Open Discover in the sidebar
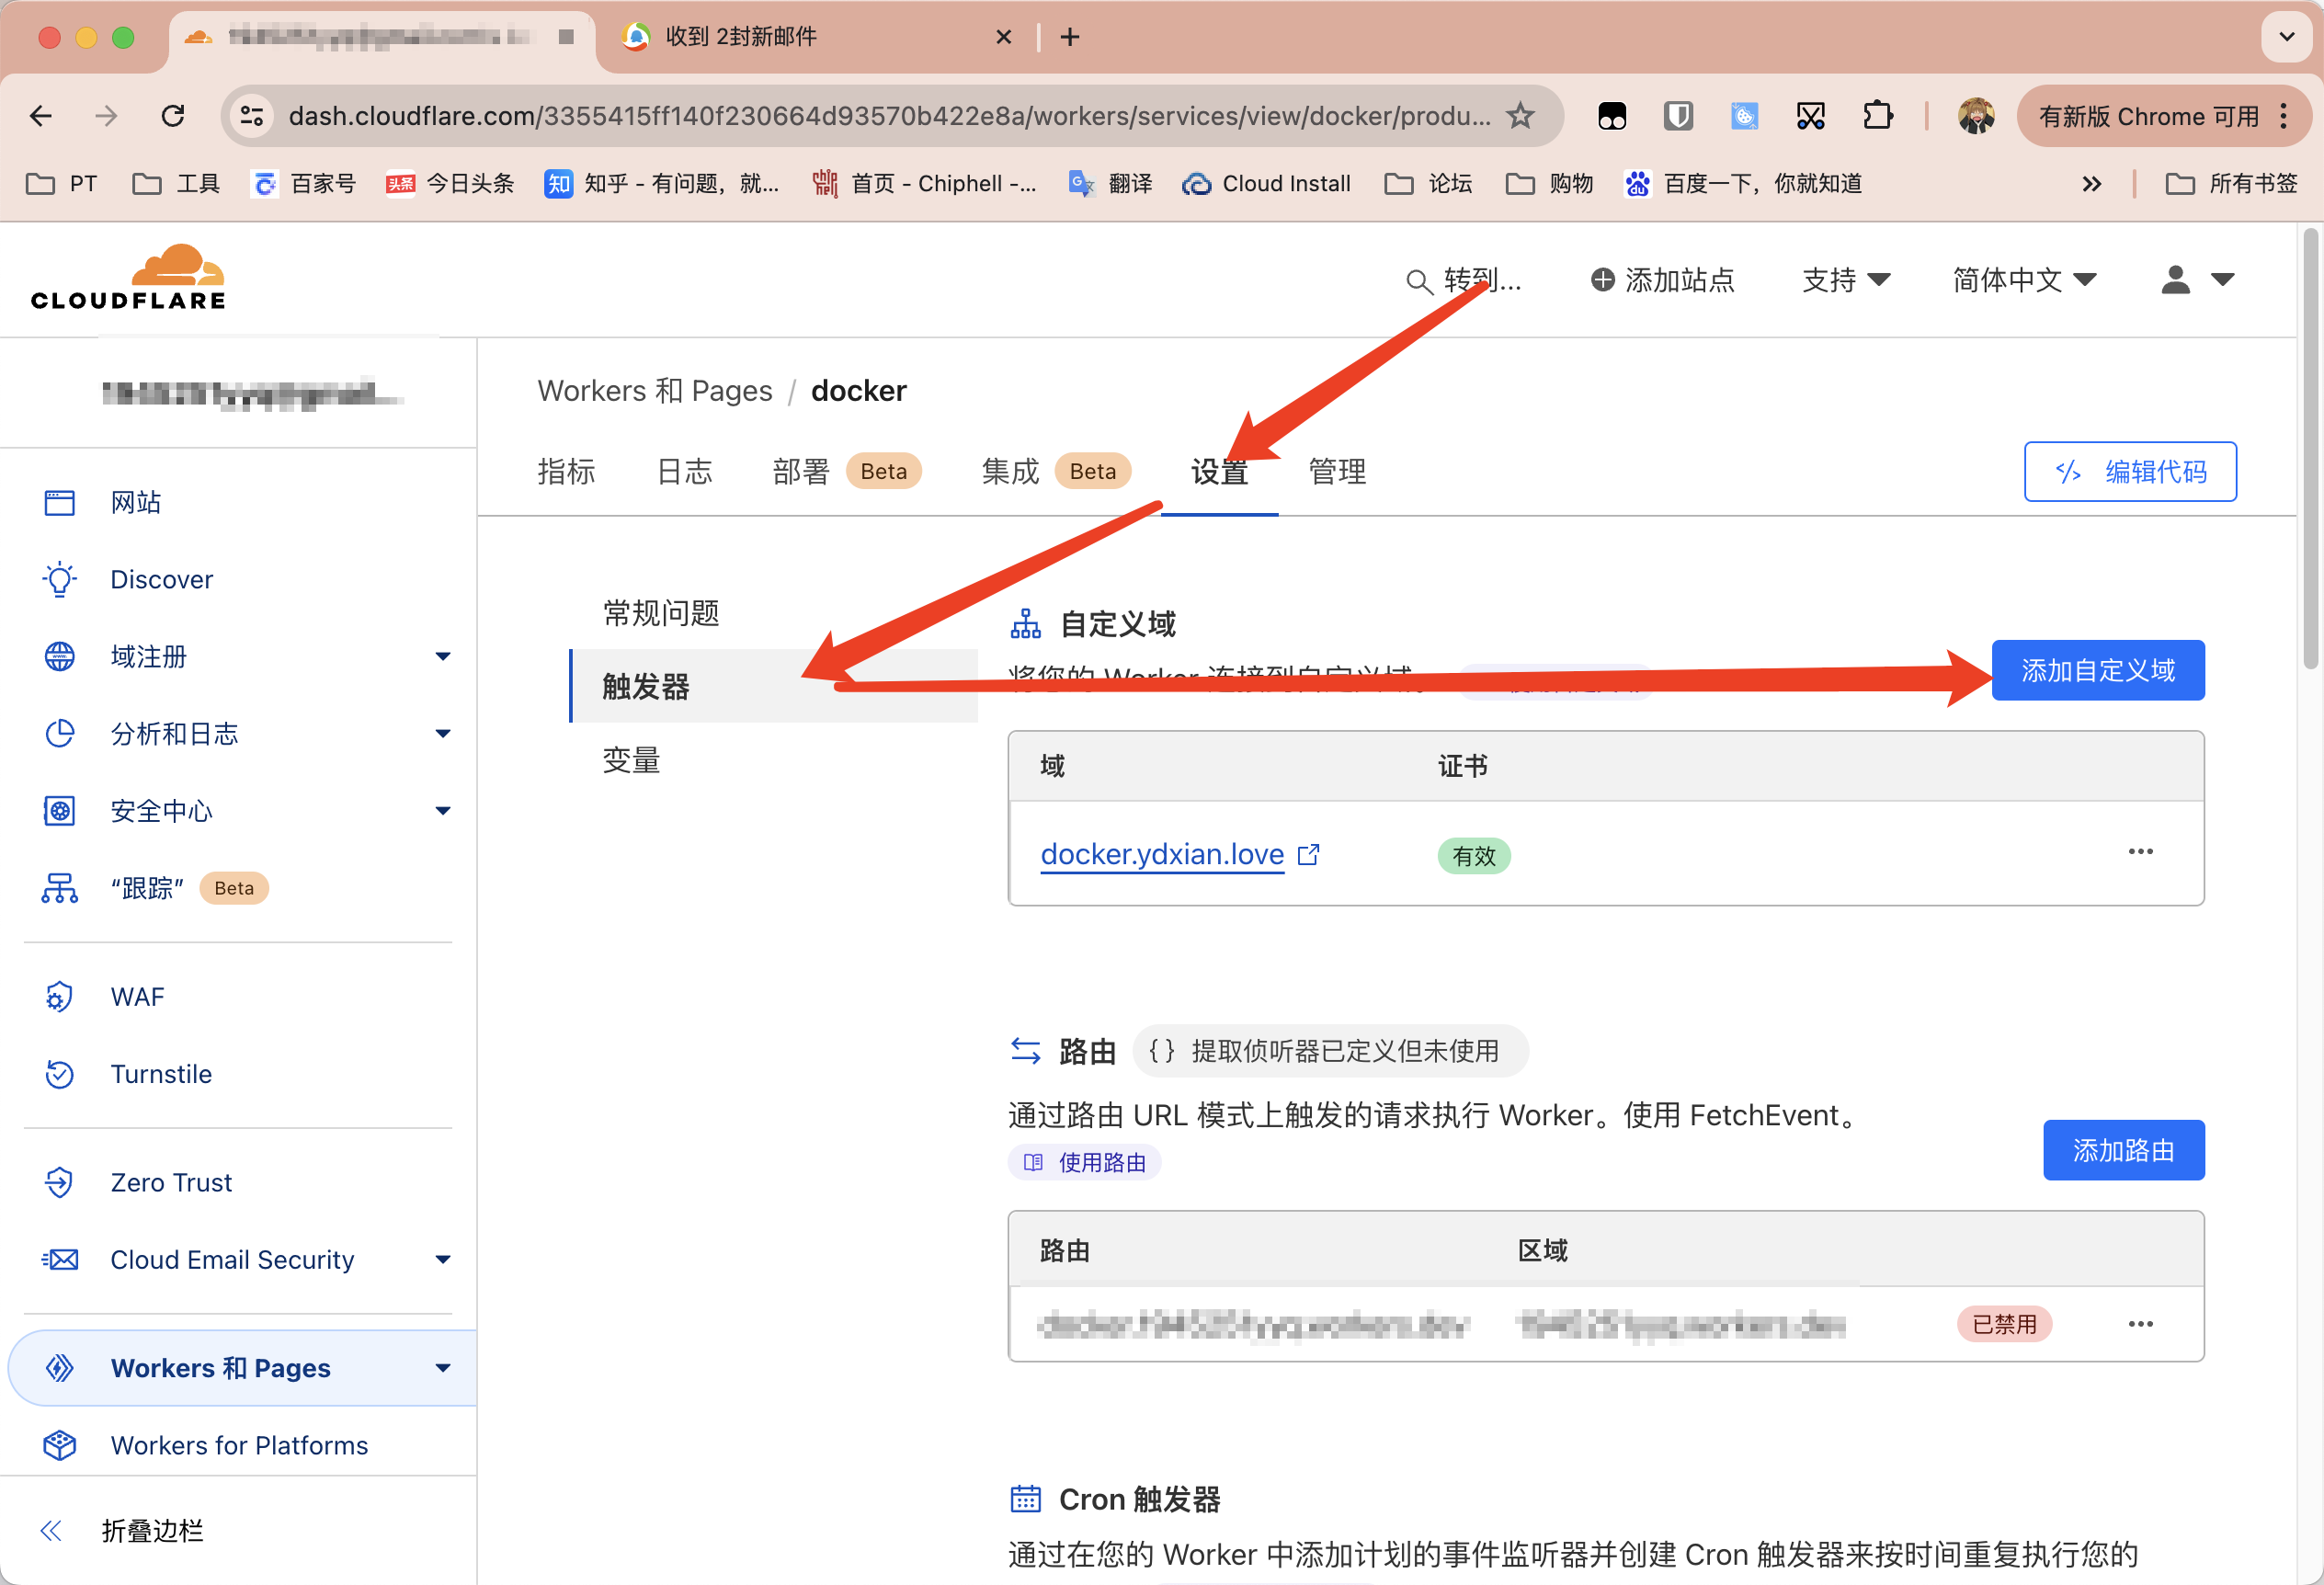The width and height of the screenshot is (2324, 1585). [x=162, y=579]
